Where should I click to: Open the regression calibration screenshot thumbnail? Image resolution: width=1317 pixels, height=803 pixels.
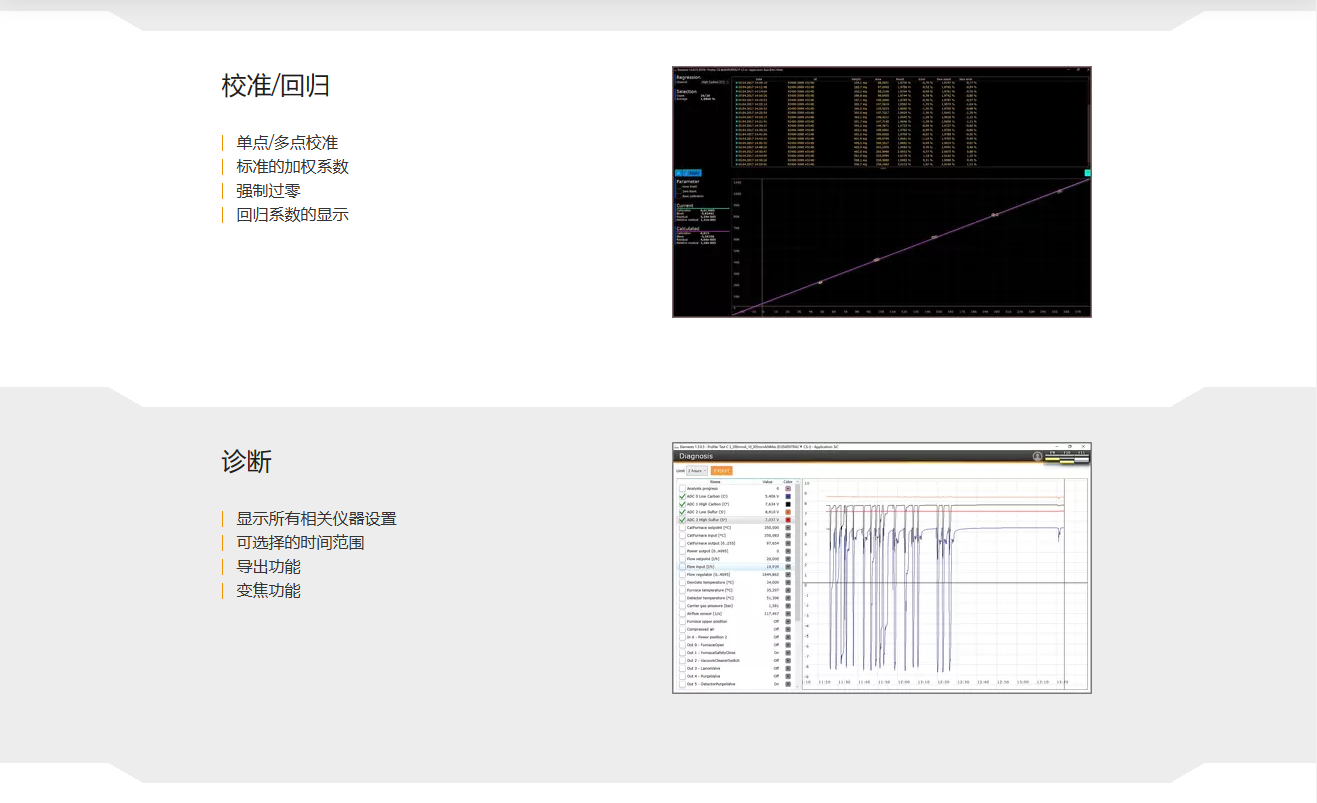tap(881, 192)
